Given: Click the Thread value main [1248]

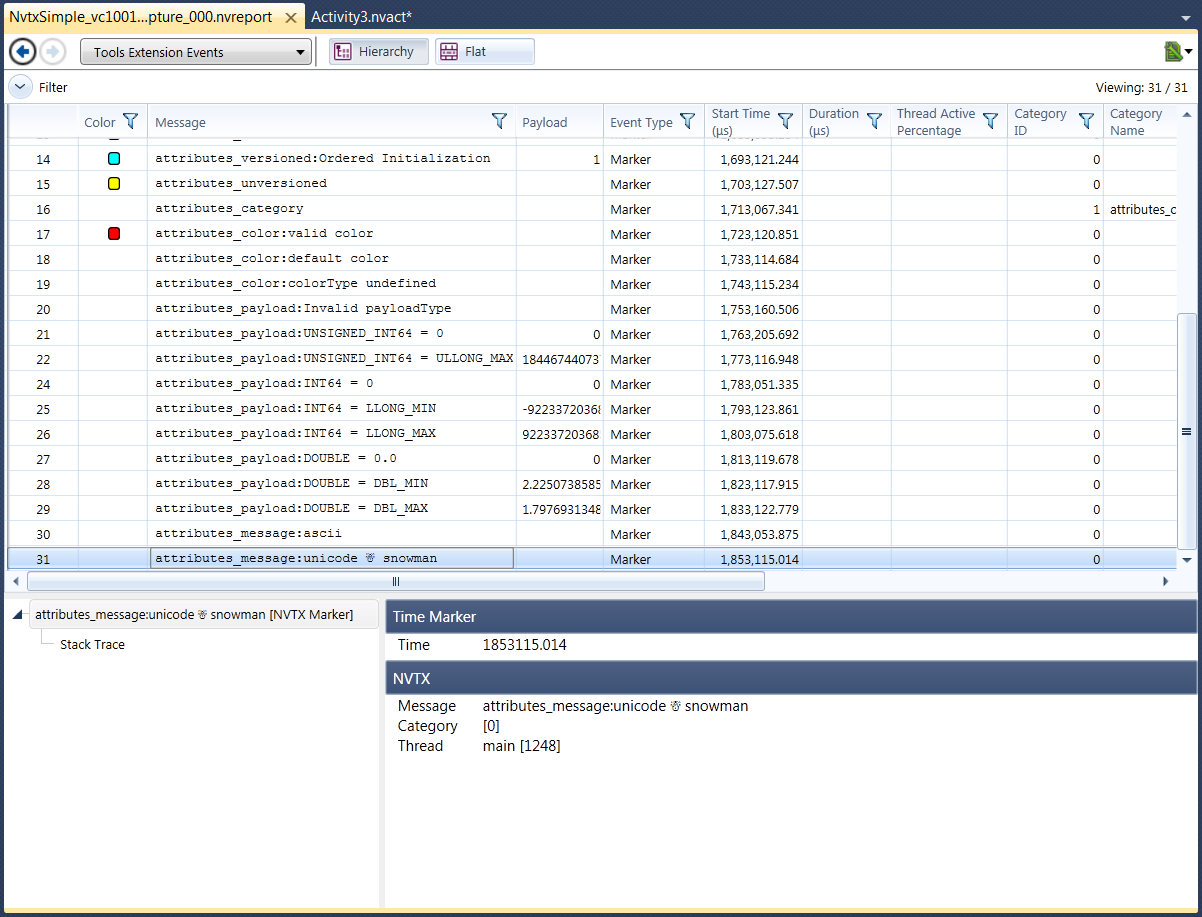Looking at the screenshot, I should pyautogui.click(x=522, y=746).
